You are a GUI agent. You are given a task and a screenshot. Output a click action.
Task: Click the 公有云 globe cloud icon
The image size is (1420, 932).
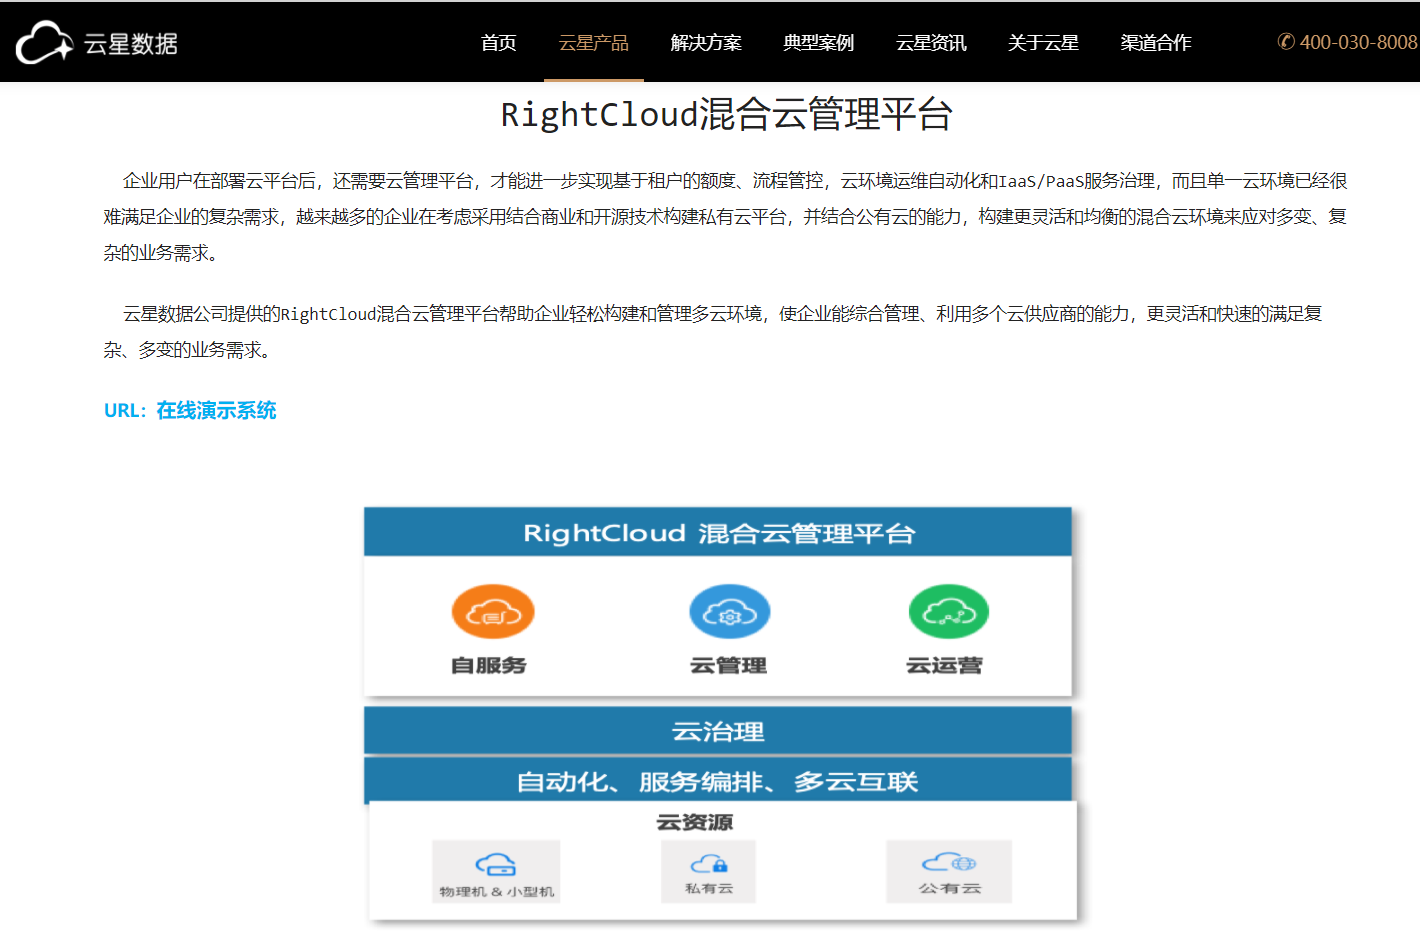[x=949, y=862]
